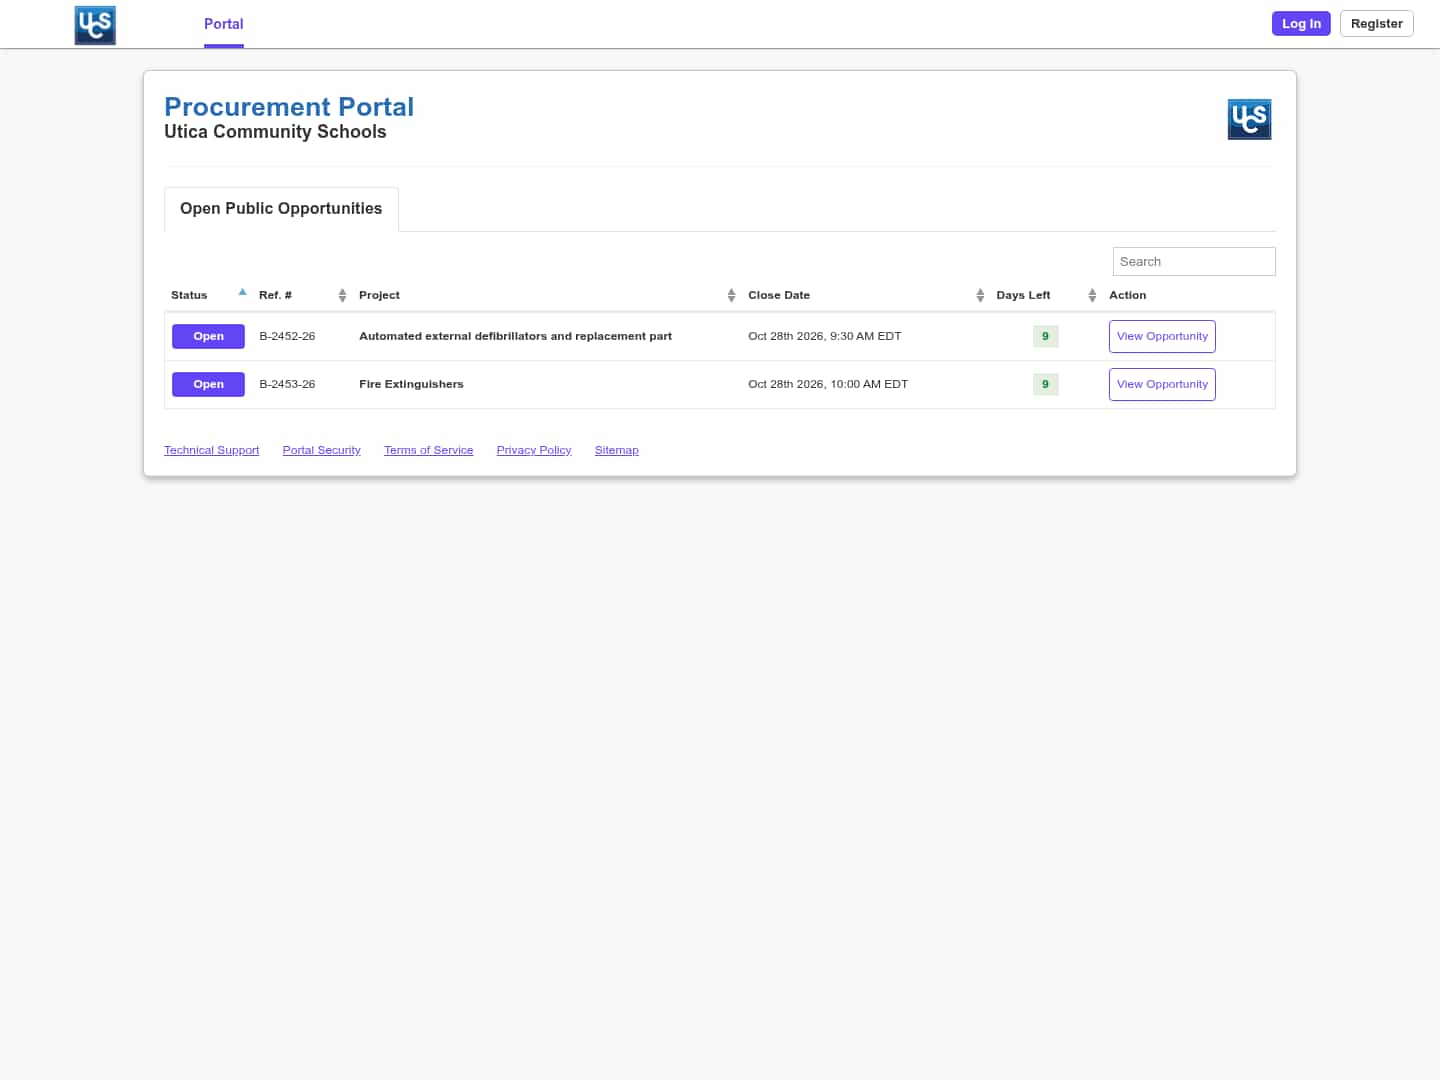Open Portal Security link
The image size is (1440, 1080).
321,450
